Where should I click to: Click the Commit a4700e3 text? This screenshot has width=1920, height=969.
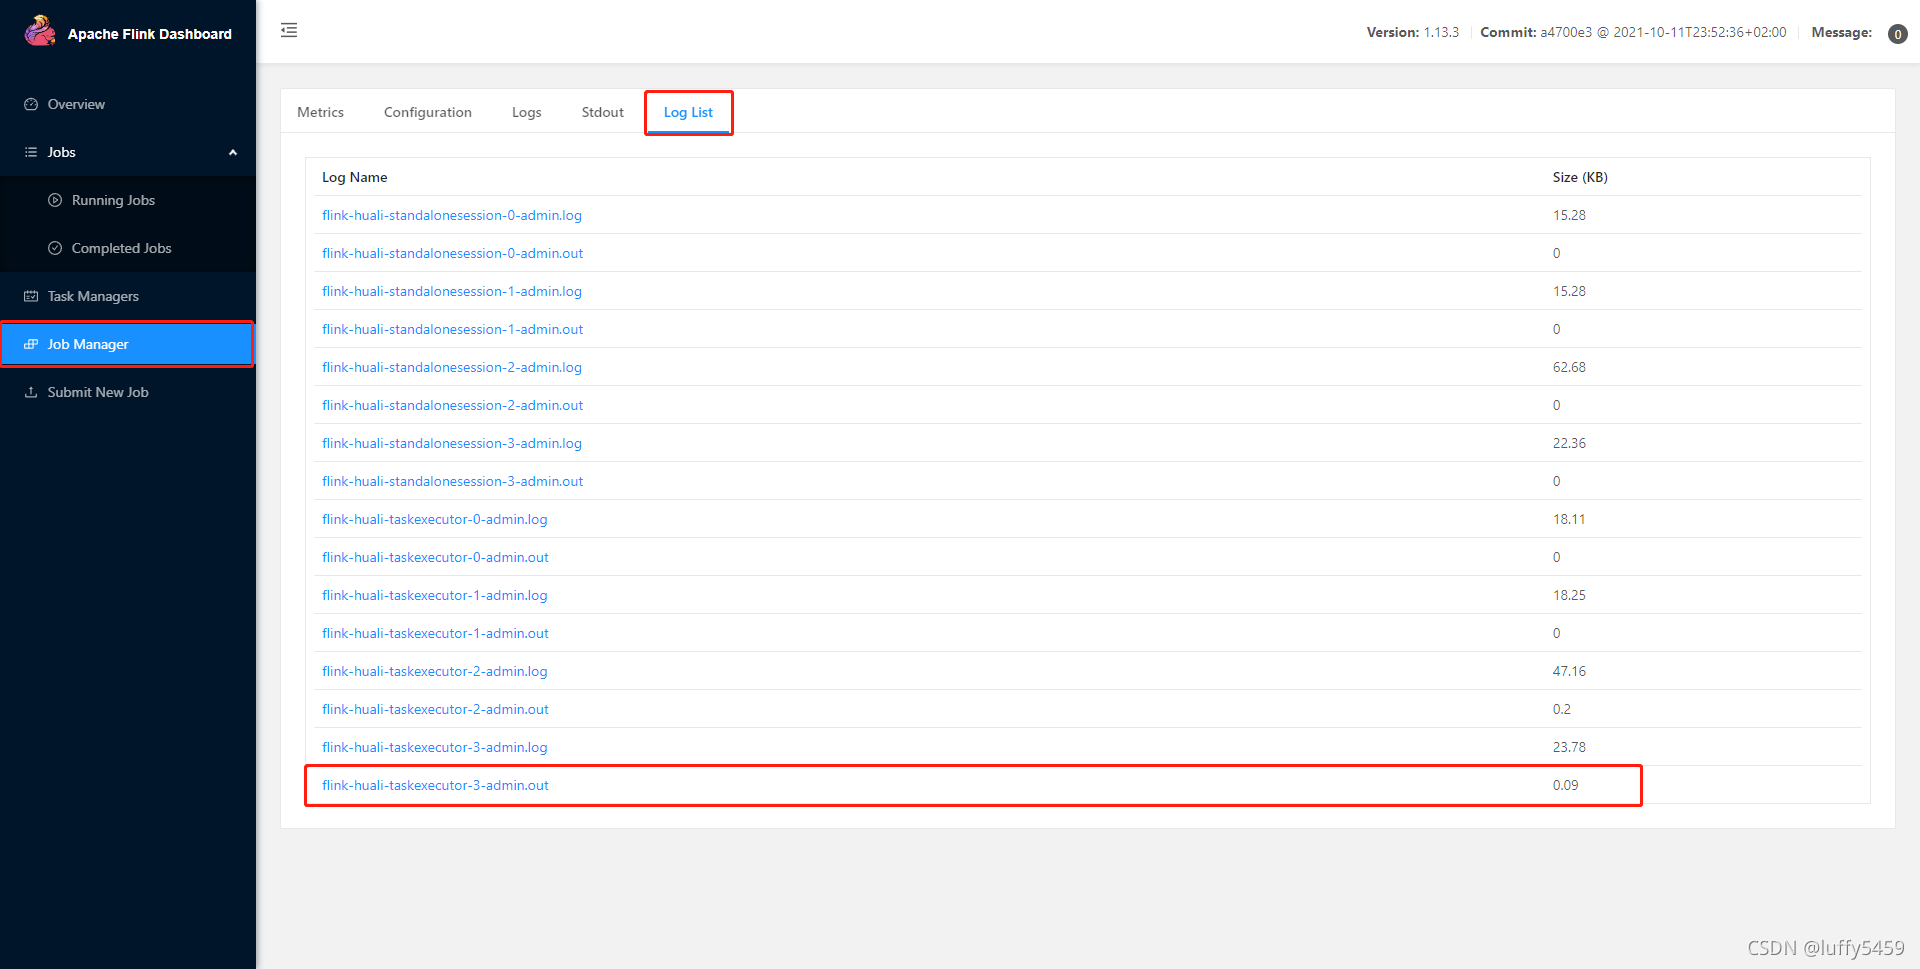pyautogui.click(x=1633, y=32)
